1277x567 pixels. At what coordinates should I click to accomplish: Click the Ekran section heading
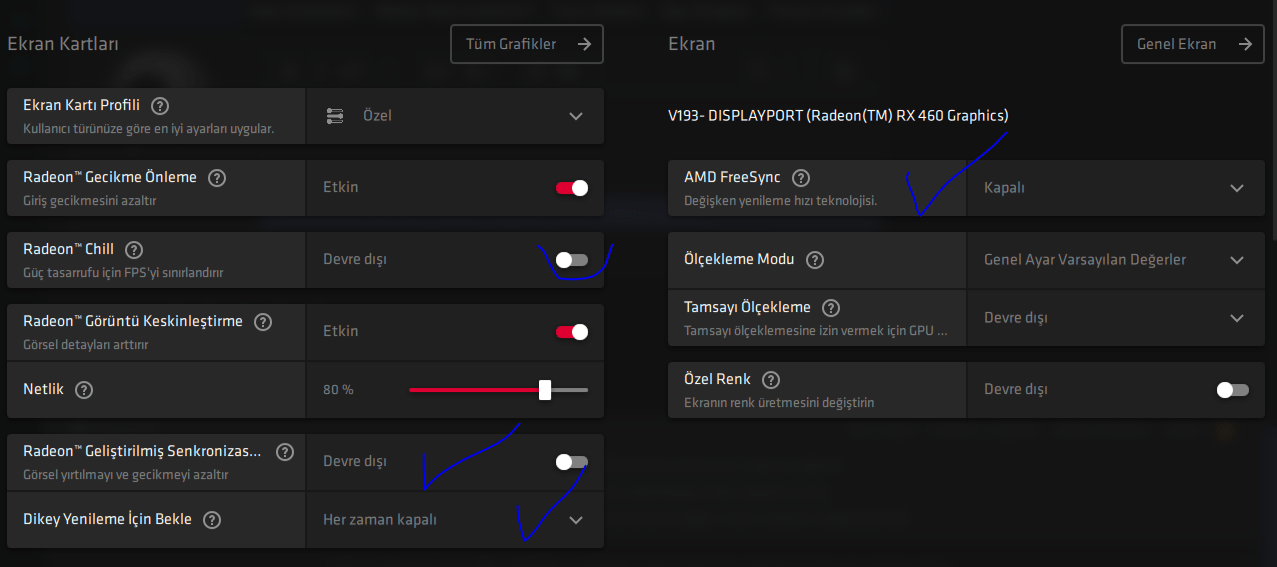692,44
